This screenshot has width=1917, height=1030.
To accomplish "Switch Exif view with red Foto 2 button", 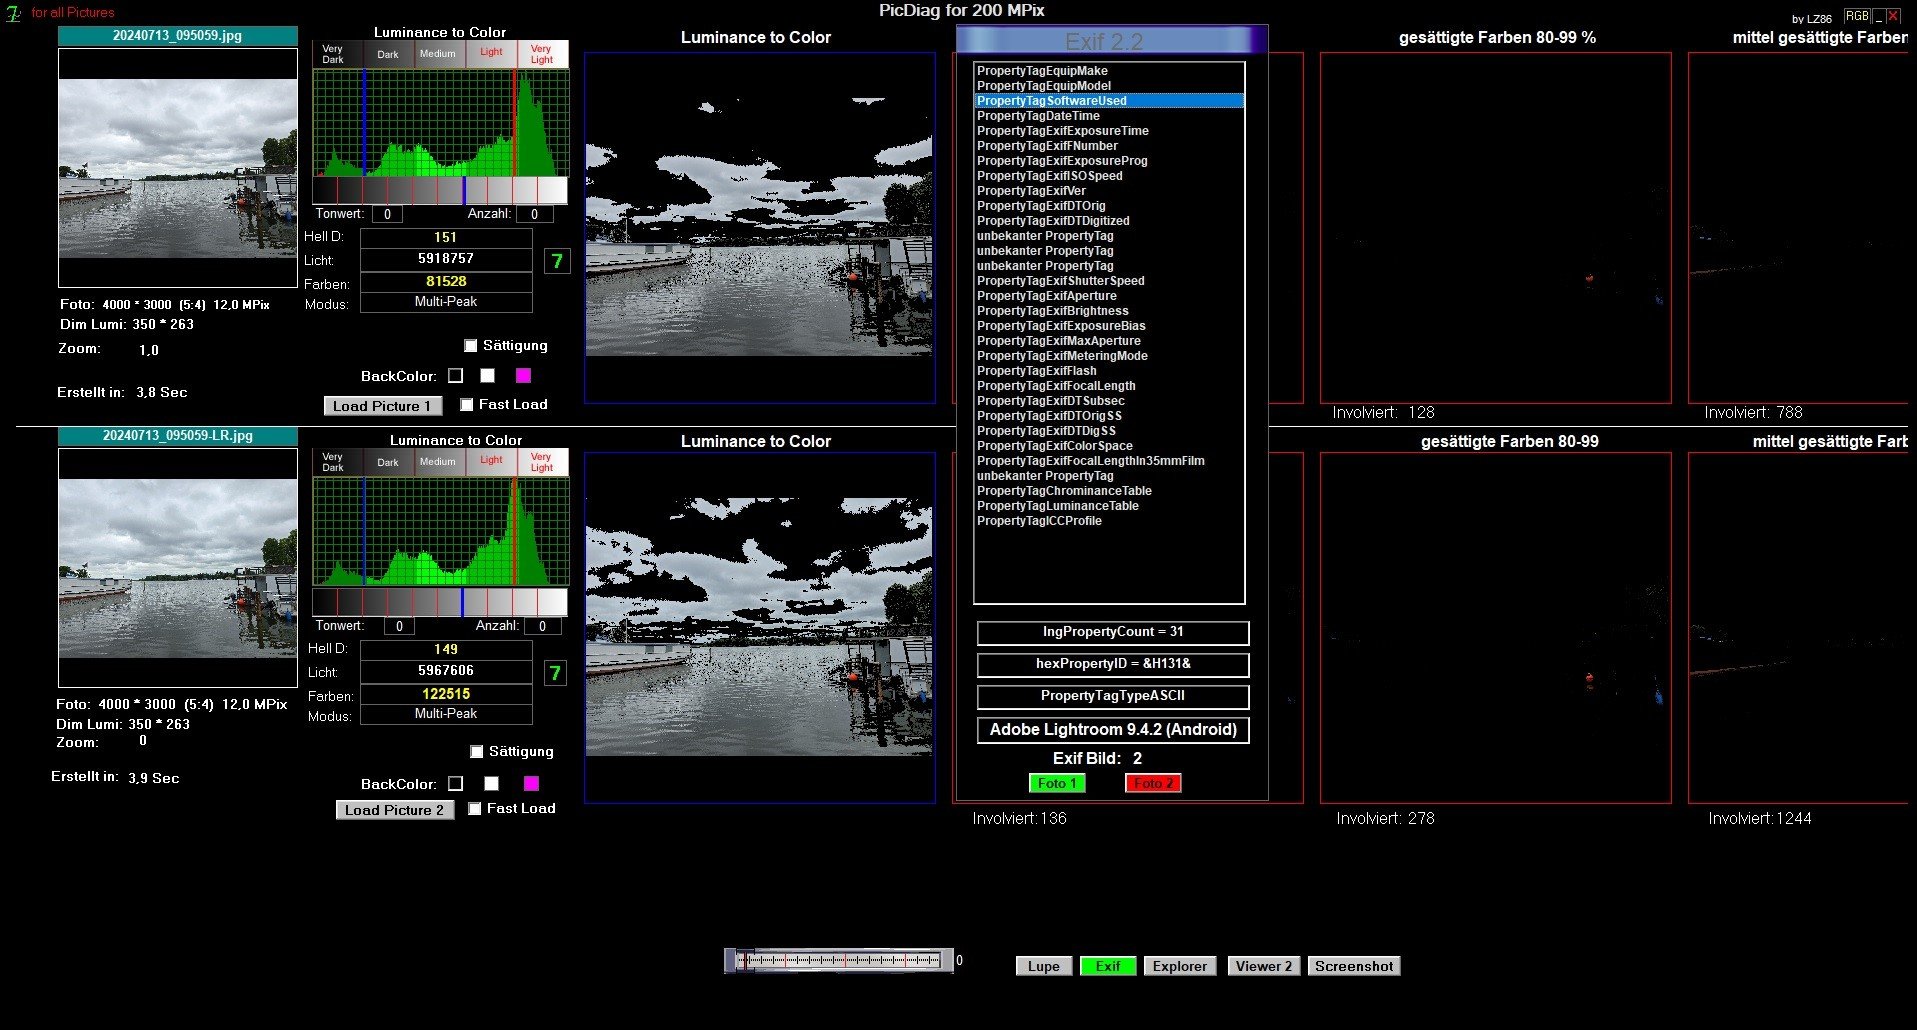I will [x=1153, y=784].
